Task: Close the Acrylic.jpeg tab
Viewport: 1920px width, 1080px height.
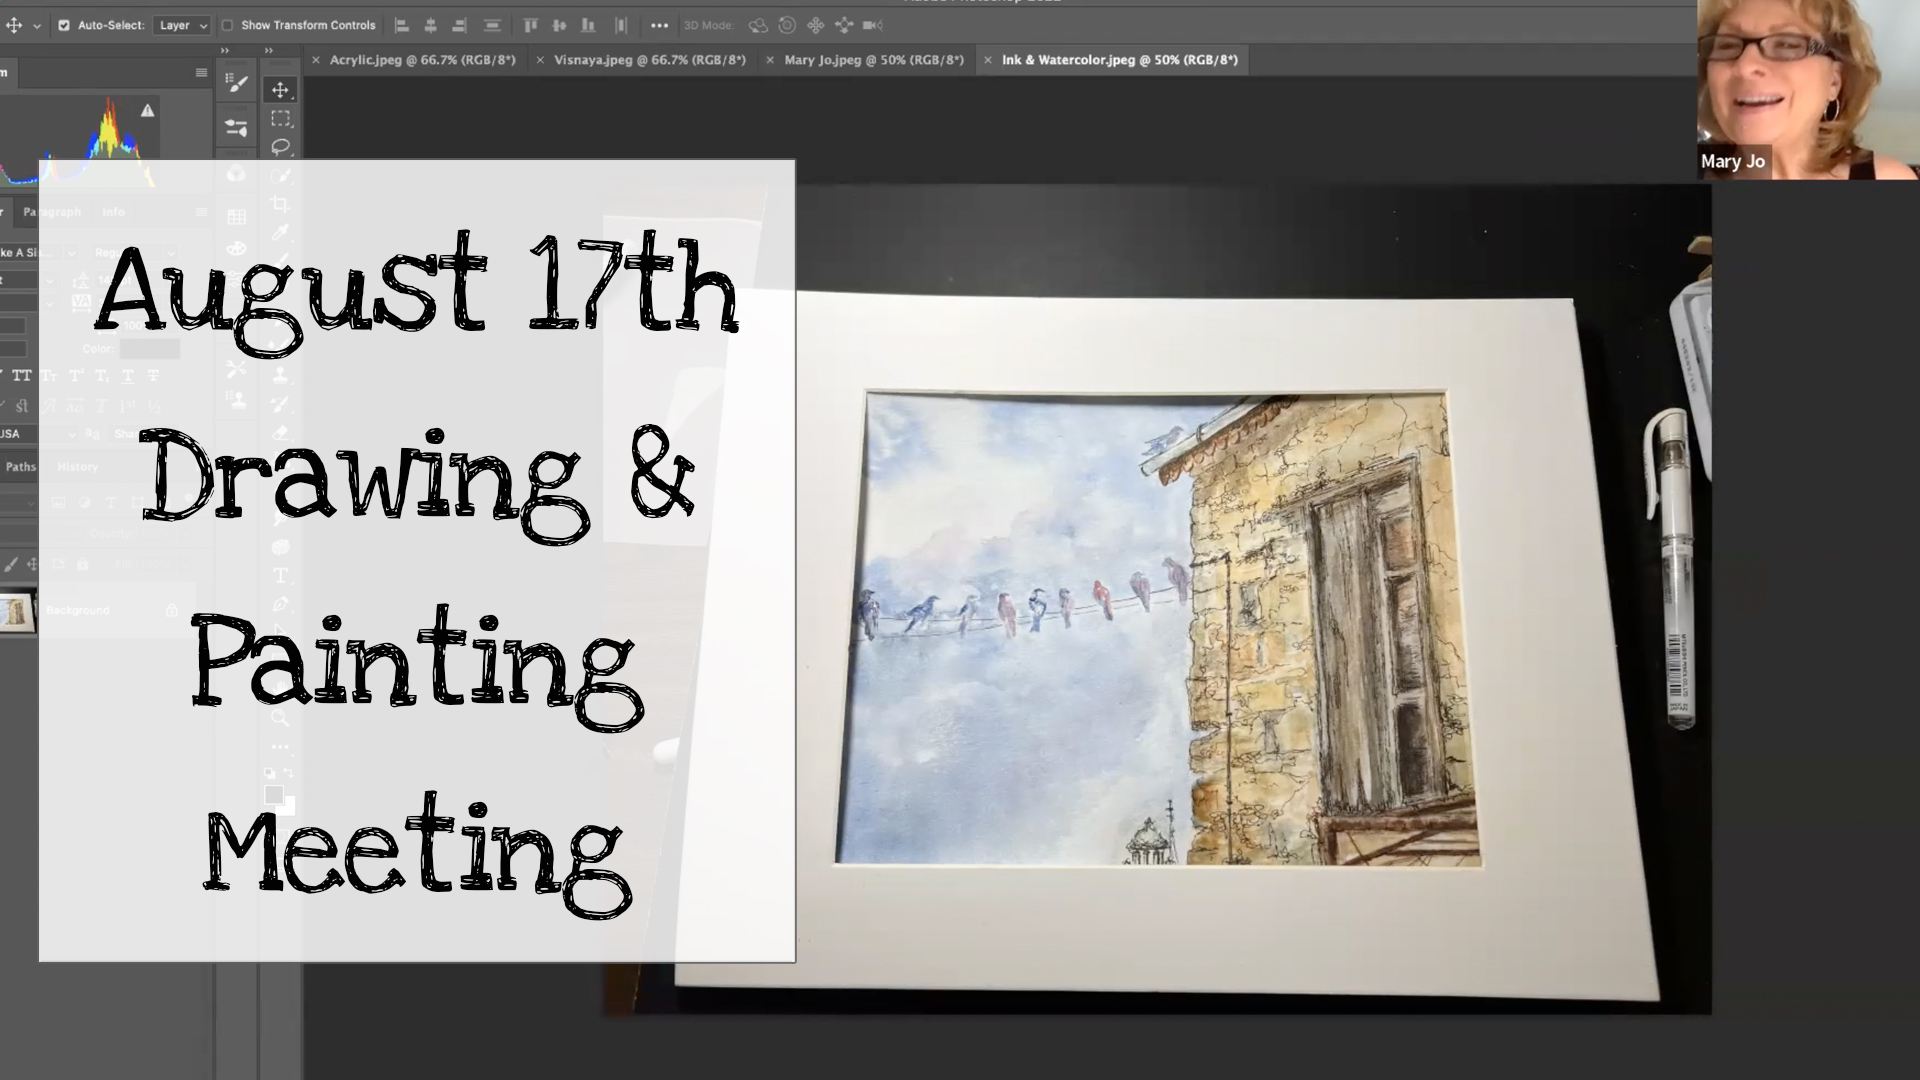Action: [x=316, y=60]
